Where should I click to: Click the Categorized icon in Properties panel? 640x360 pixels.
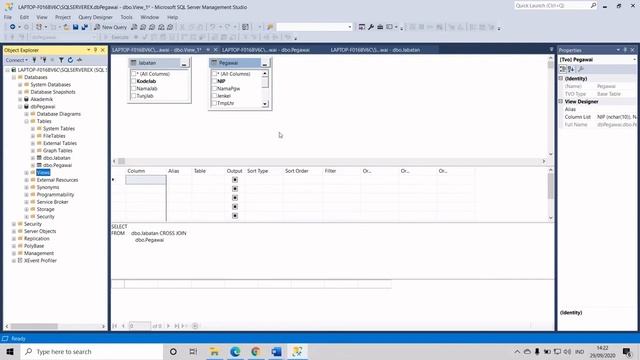[563, 69]
